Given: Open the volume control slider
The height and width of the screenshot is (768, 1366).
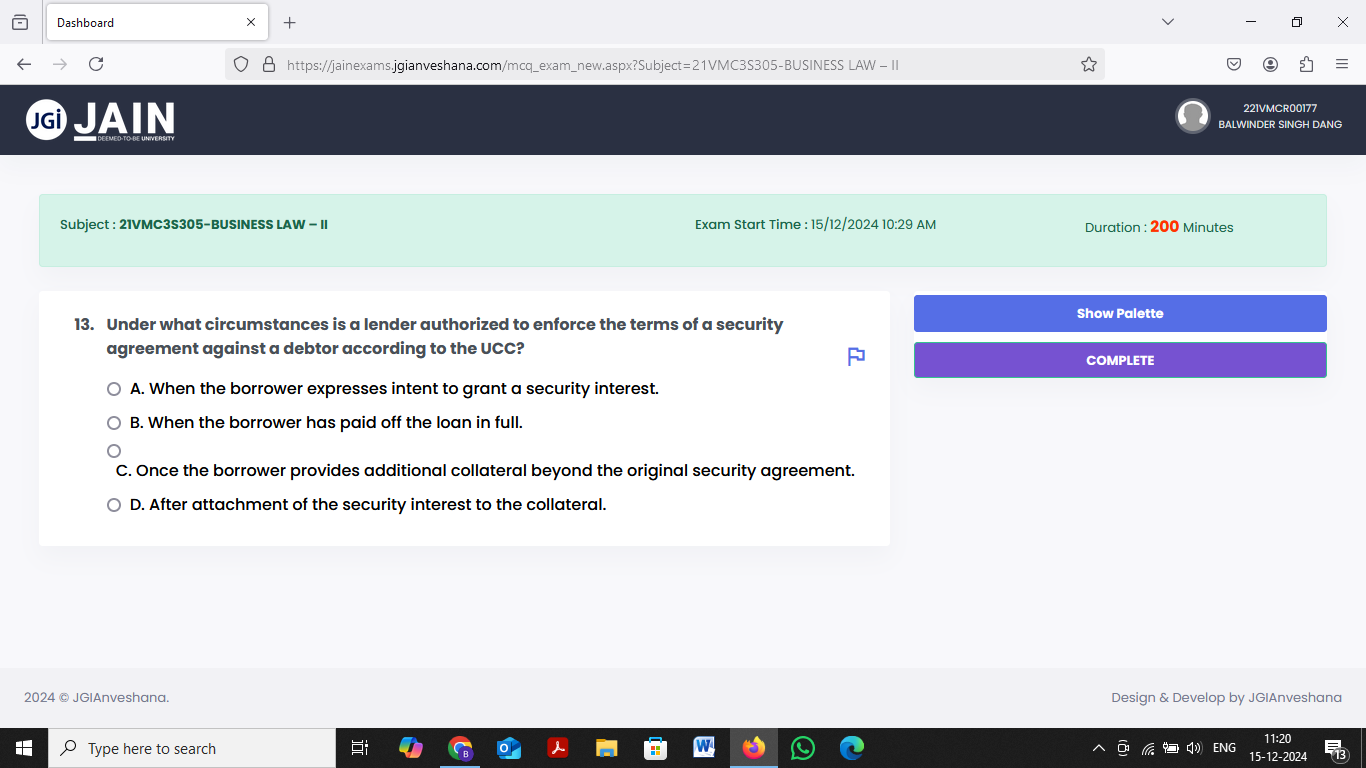Looking at the screenshot, I should point(1193,747).
